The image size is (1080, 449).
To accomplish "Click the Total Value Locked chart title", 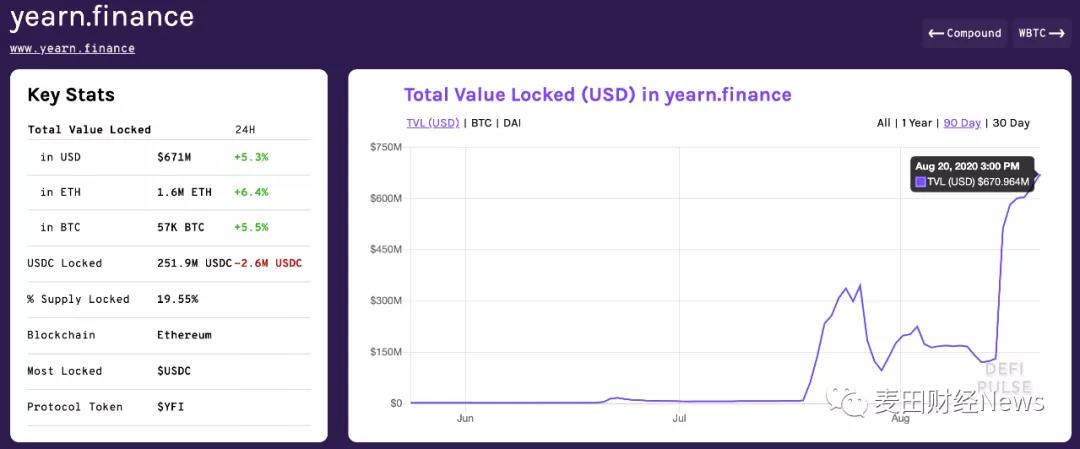I will (x=597, y=95).
